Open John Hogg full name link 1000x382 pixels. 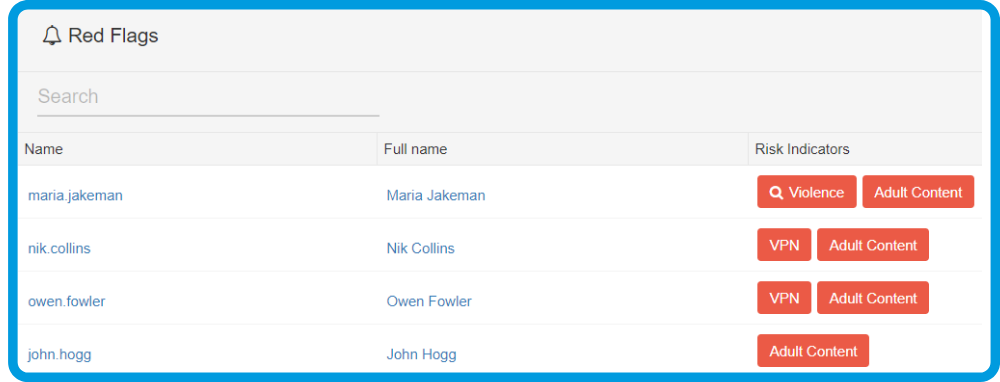(421, 354)
